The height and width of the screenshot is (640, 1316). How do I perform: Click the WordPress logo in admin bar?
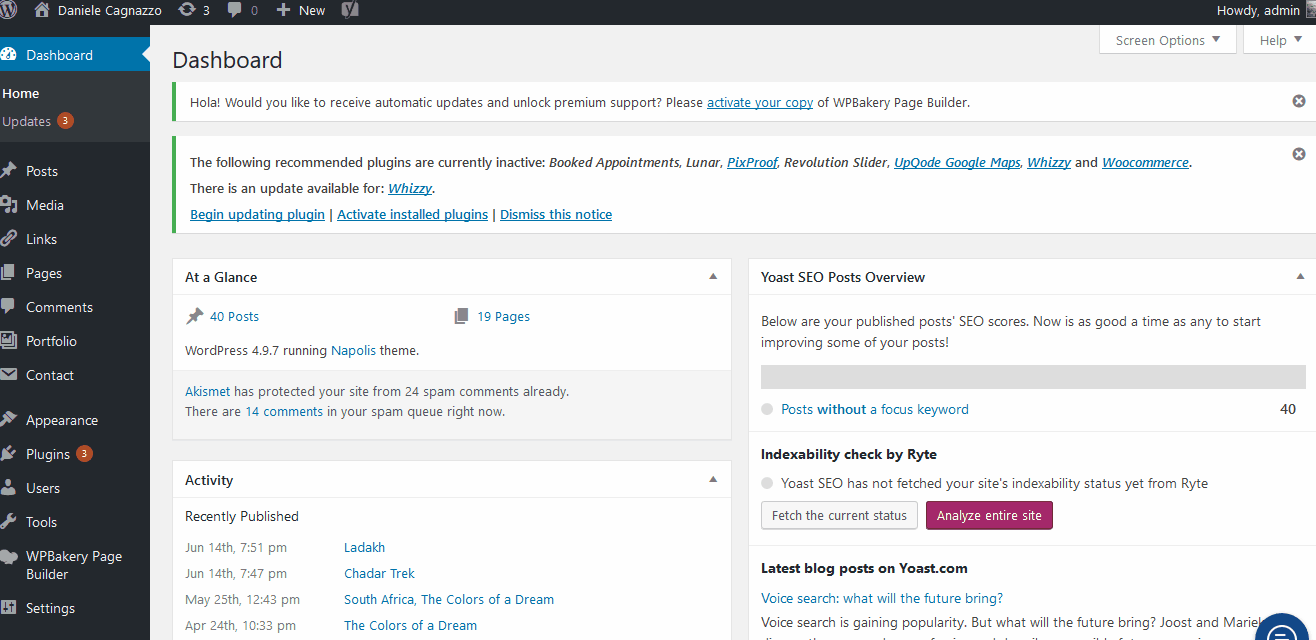click(8, 10)
